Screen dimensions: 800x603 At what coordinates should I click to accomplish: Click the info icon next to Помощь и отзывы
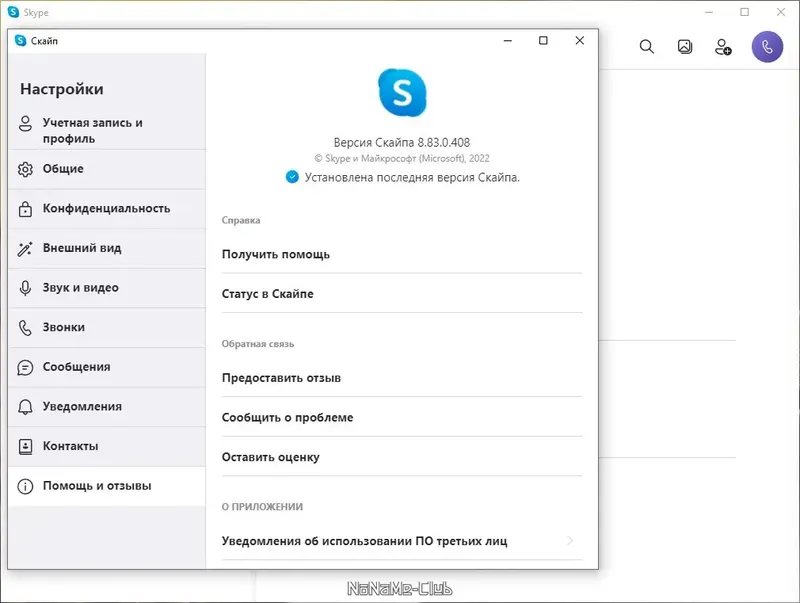click(x=25, y=486)
